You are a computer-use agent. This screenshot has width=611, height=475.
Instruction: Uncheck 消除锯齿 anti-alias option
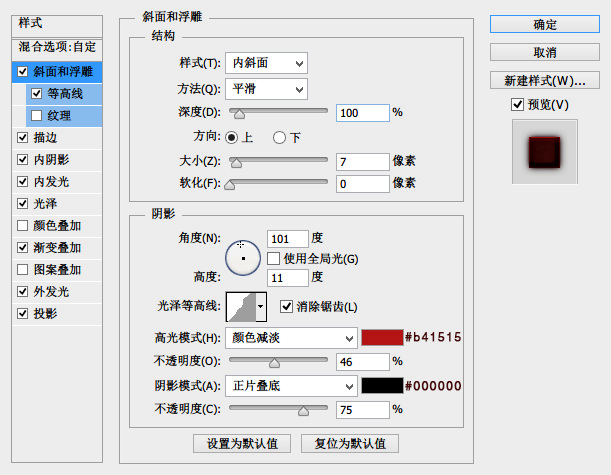(x=286, y=307)
